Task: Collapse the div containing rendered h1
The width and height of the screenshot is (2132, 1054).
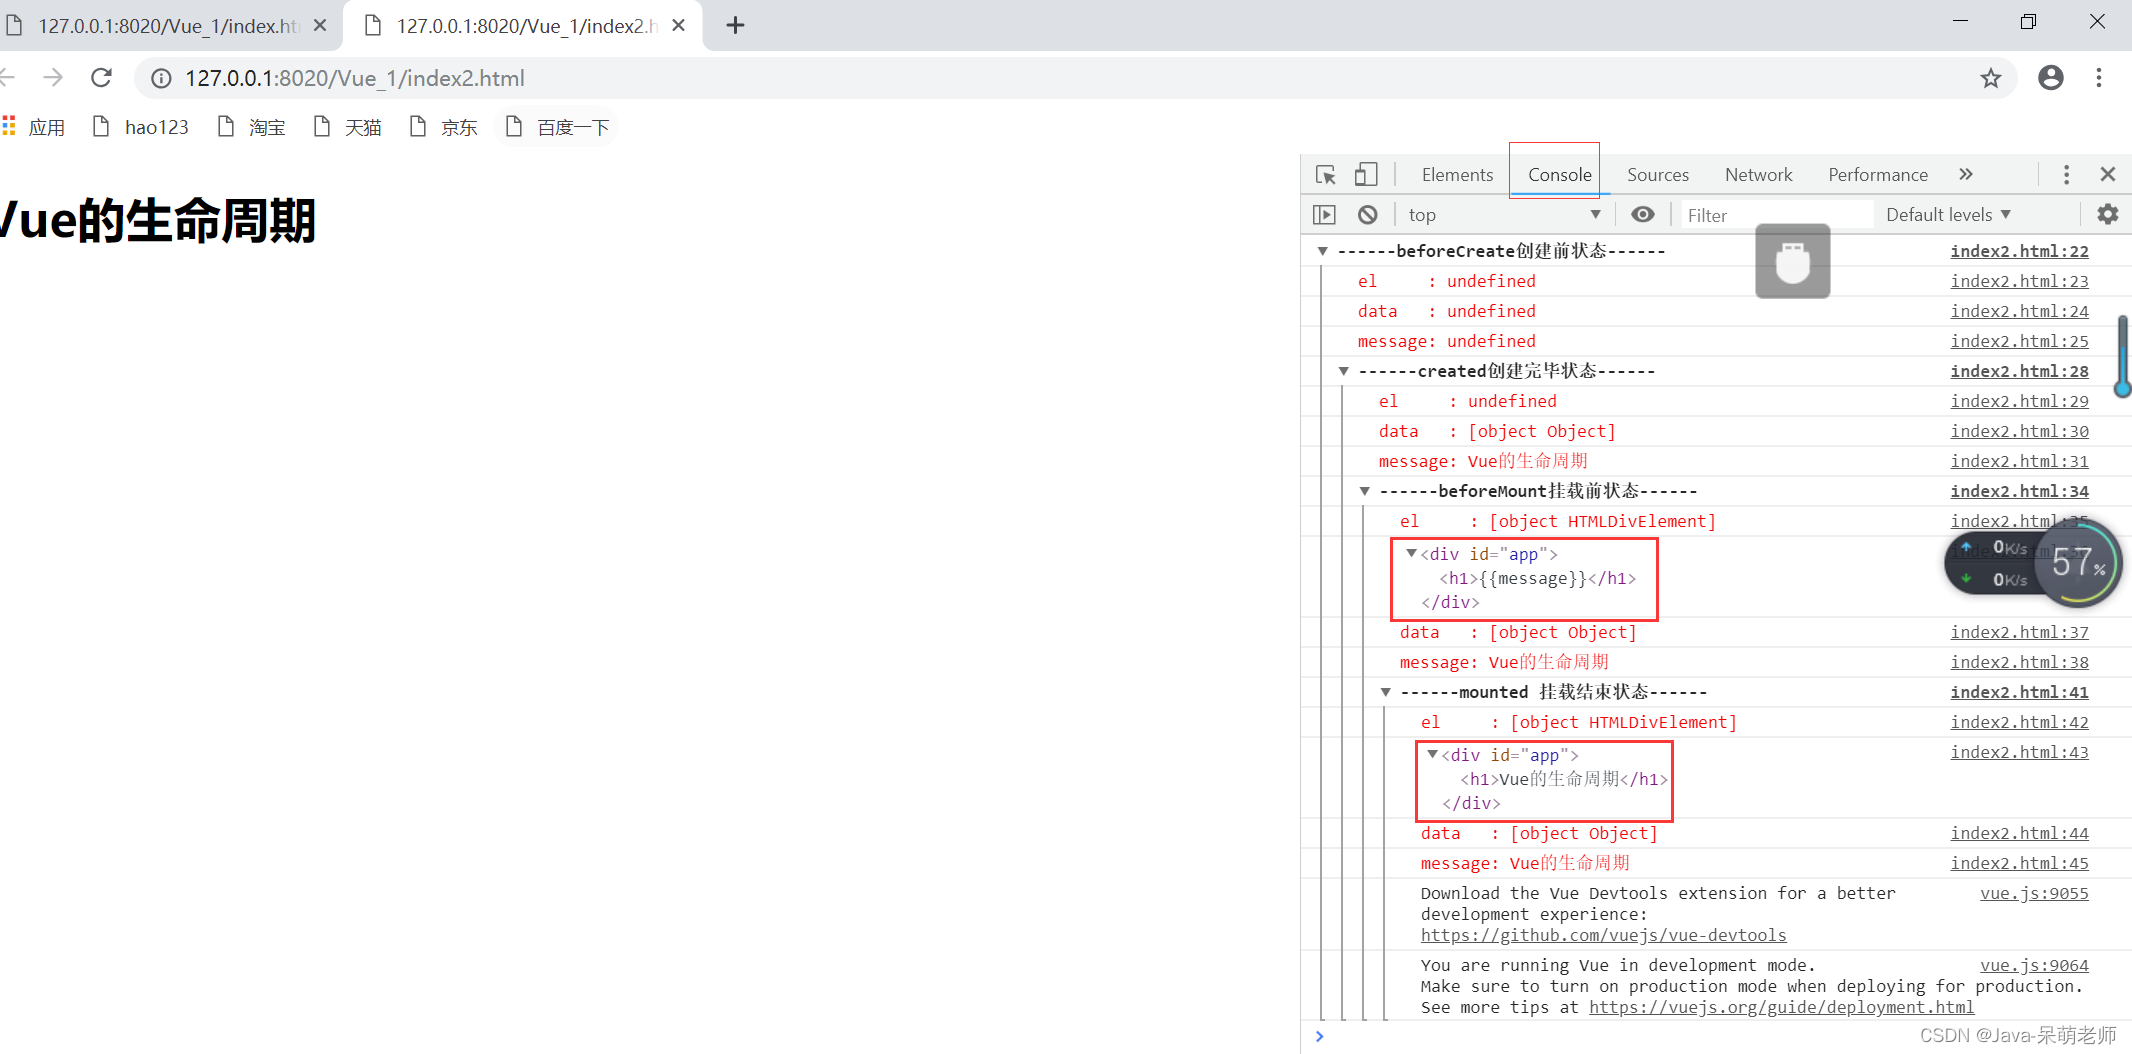Action: (1432, 754)
